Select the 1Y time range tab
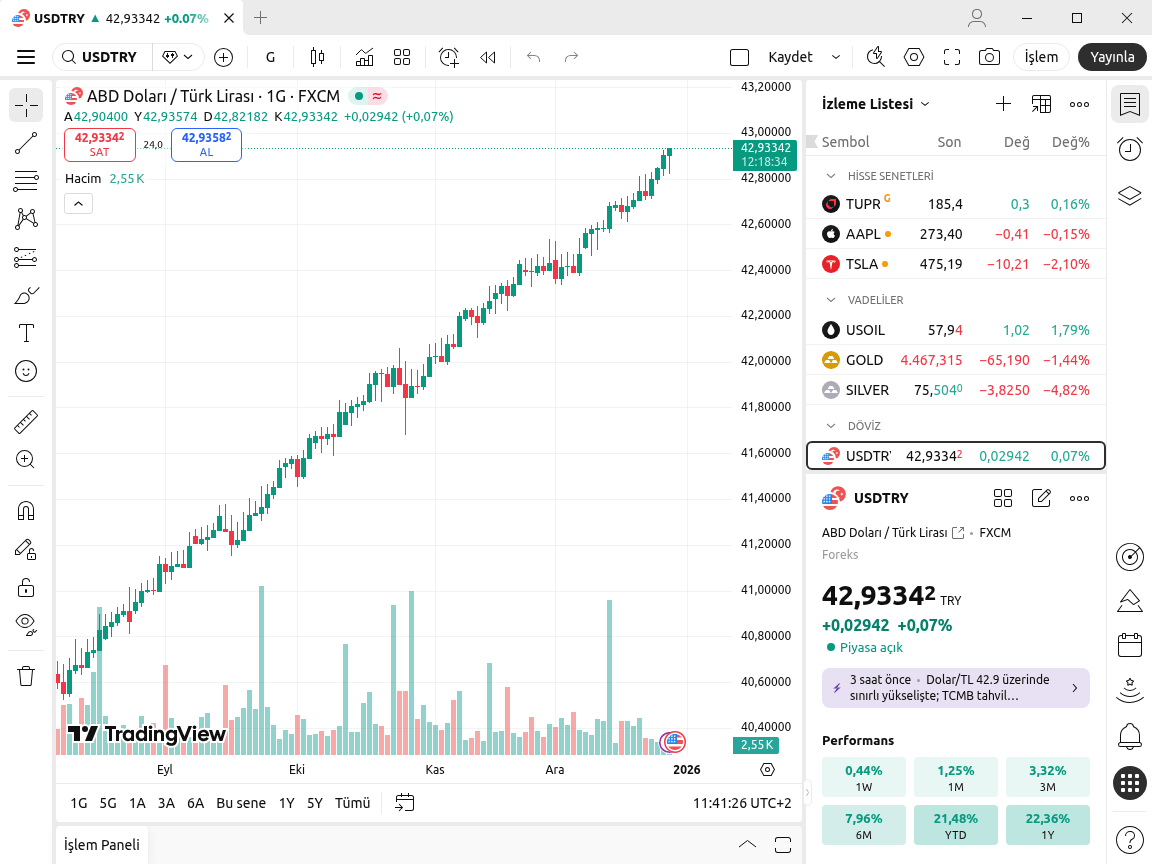The height and width of the screenshot is (864, 1152). (x=286, y=803)
